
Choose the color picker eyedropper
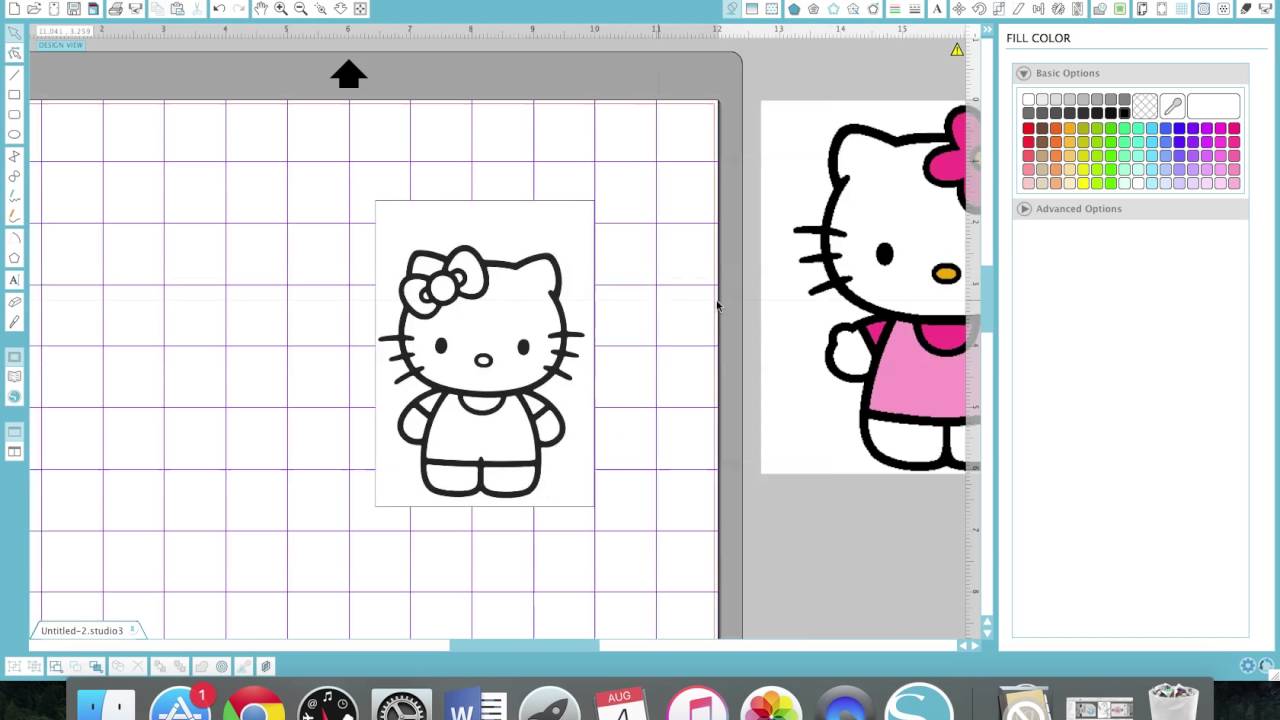(1173, 105)
